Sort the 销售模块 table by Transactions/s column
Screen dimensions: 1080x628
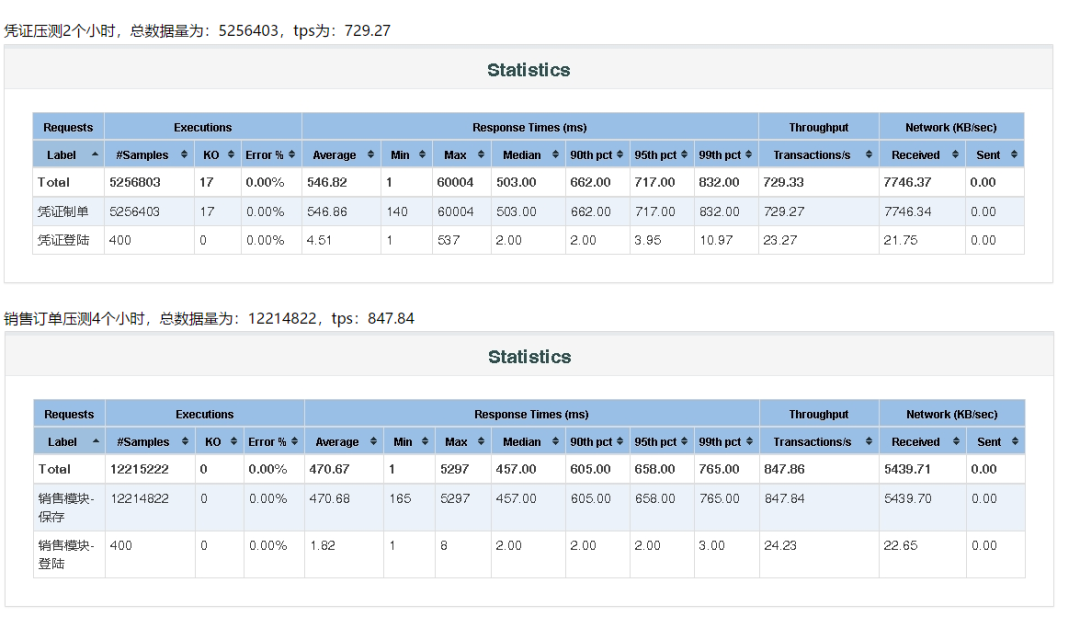820,442
